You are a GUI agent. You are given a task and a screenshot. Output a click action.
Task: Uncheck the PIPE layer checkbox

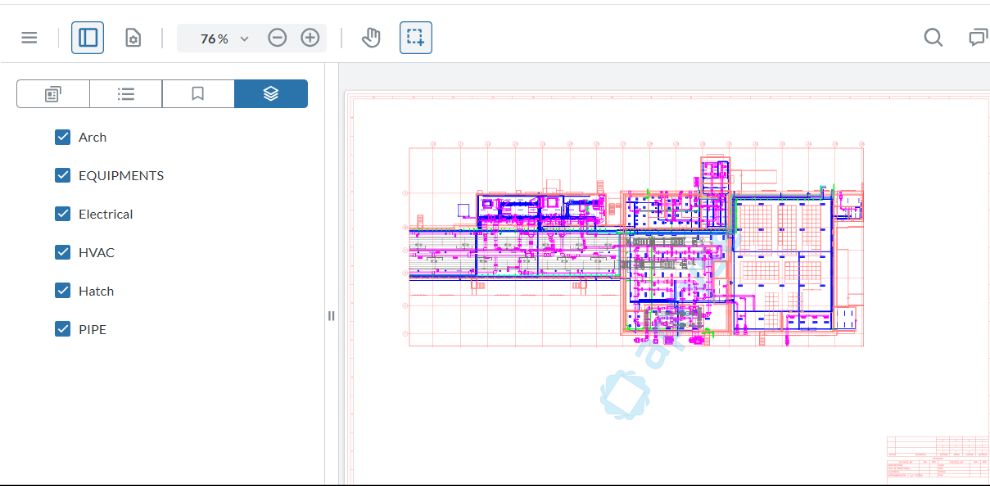[63, 329]
